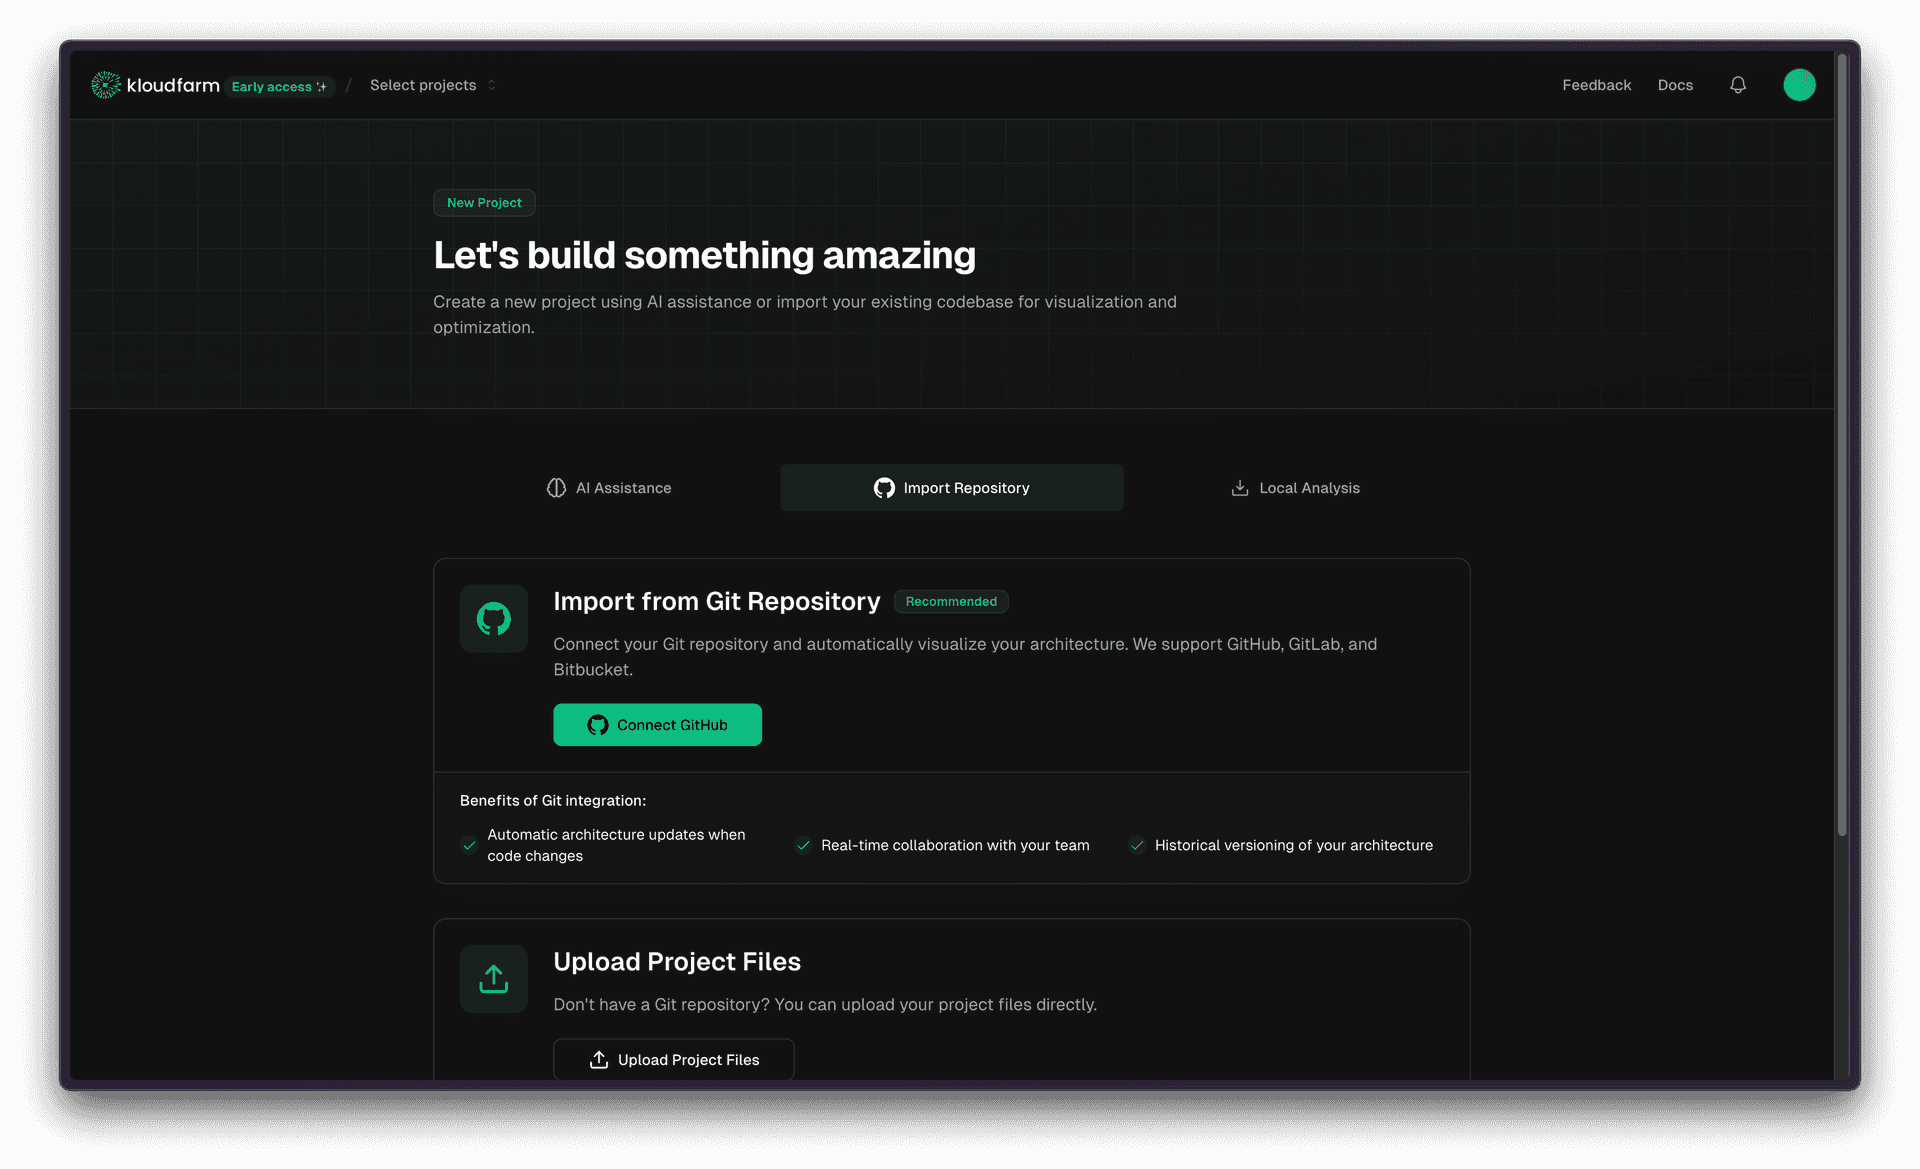Click the Recommended badge
This screenshot has height=1169, width=1920.
[950, 601]
